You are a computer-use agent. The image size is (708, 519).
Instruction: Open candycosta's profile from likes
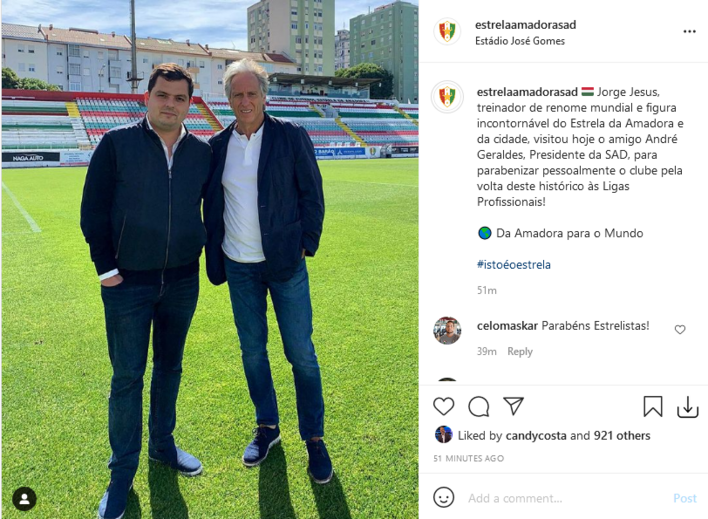point(536,435)
